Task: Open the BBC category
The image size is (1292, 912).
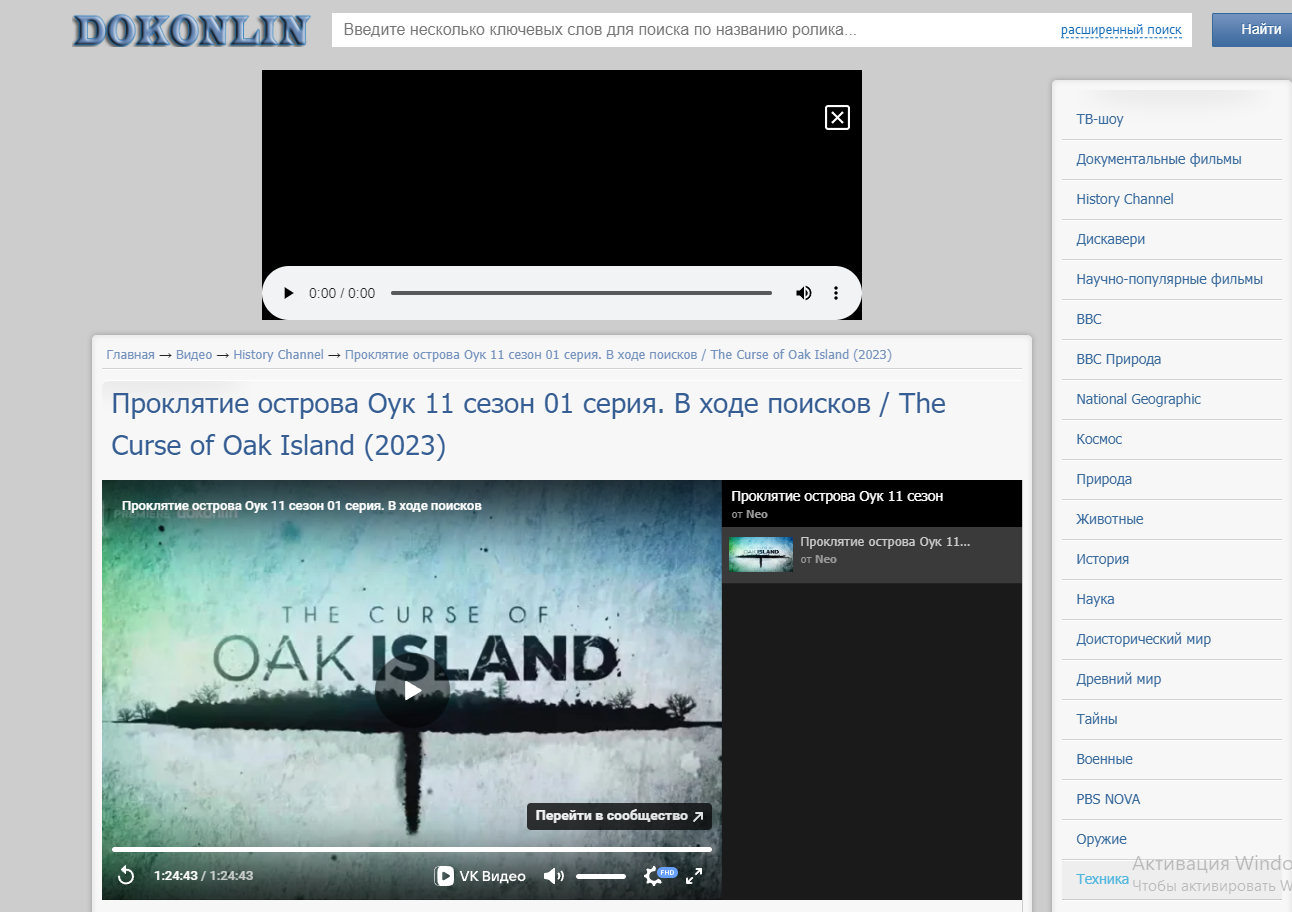Action: point(1089,319)
